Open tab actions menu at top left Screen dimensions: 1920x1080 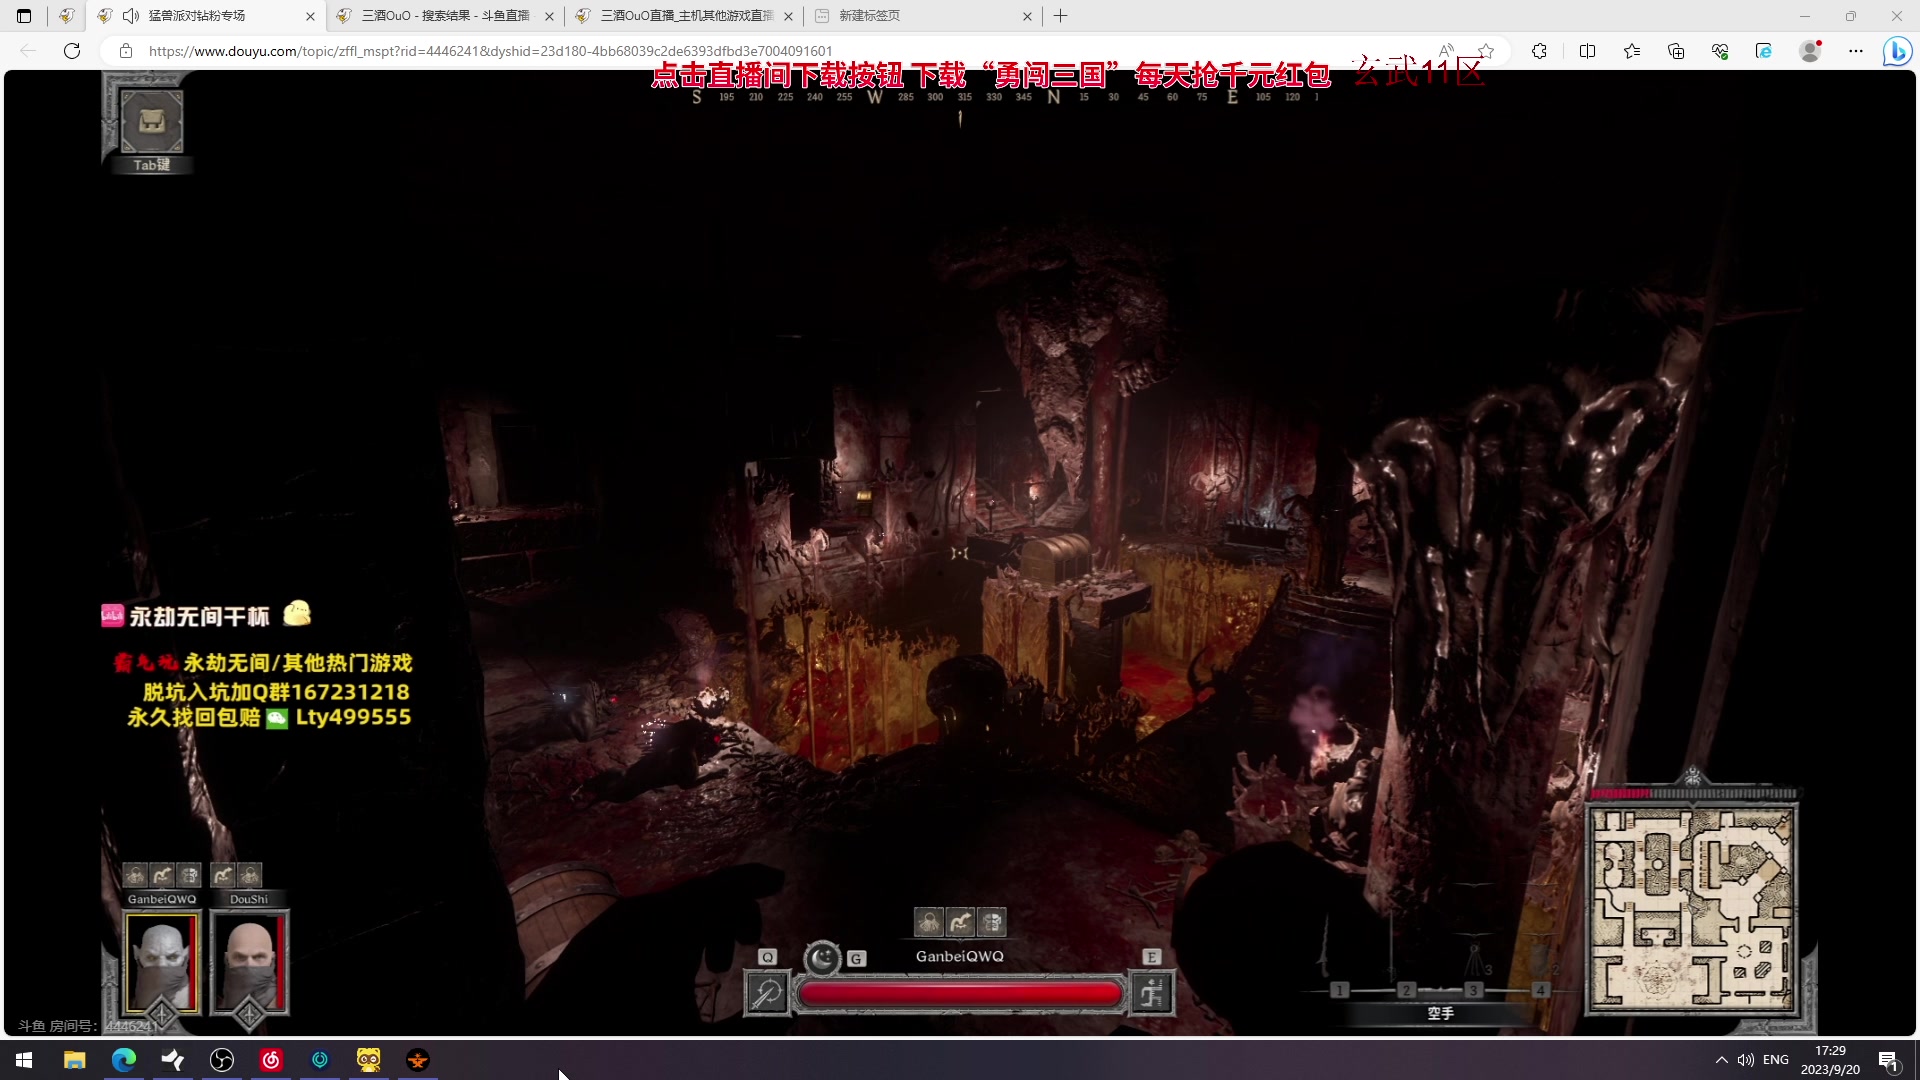[24, 16]
